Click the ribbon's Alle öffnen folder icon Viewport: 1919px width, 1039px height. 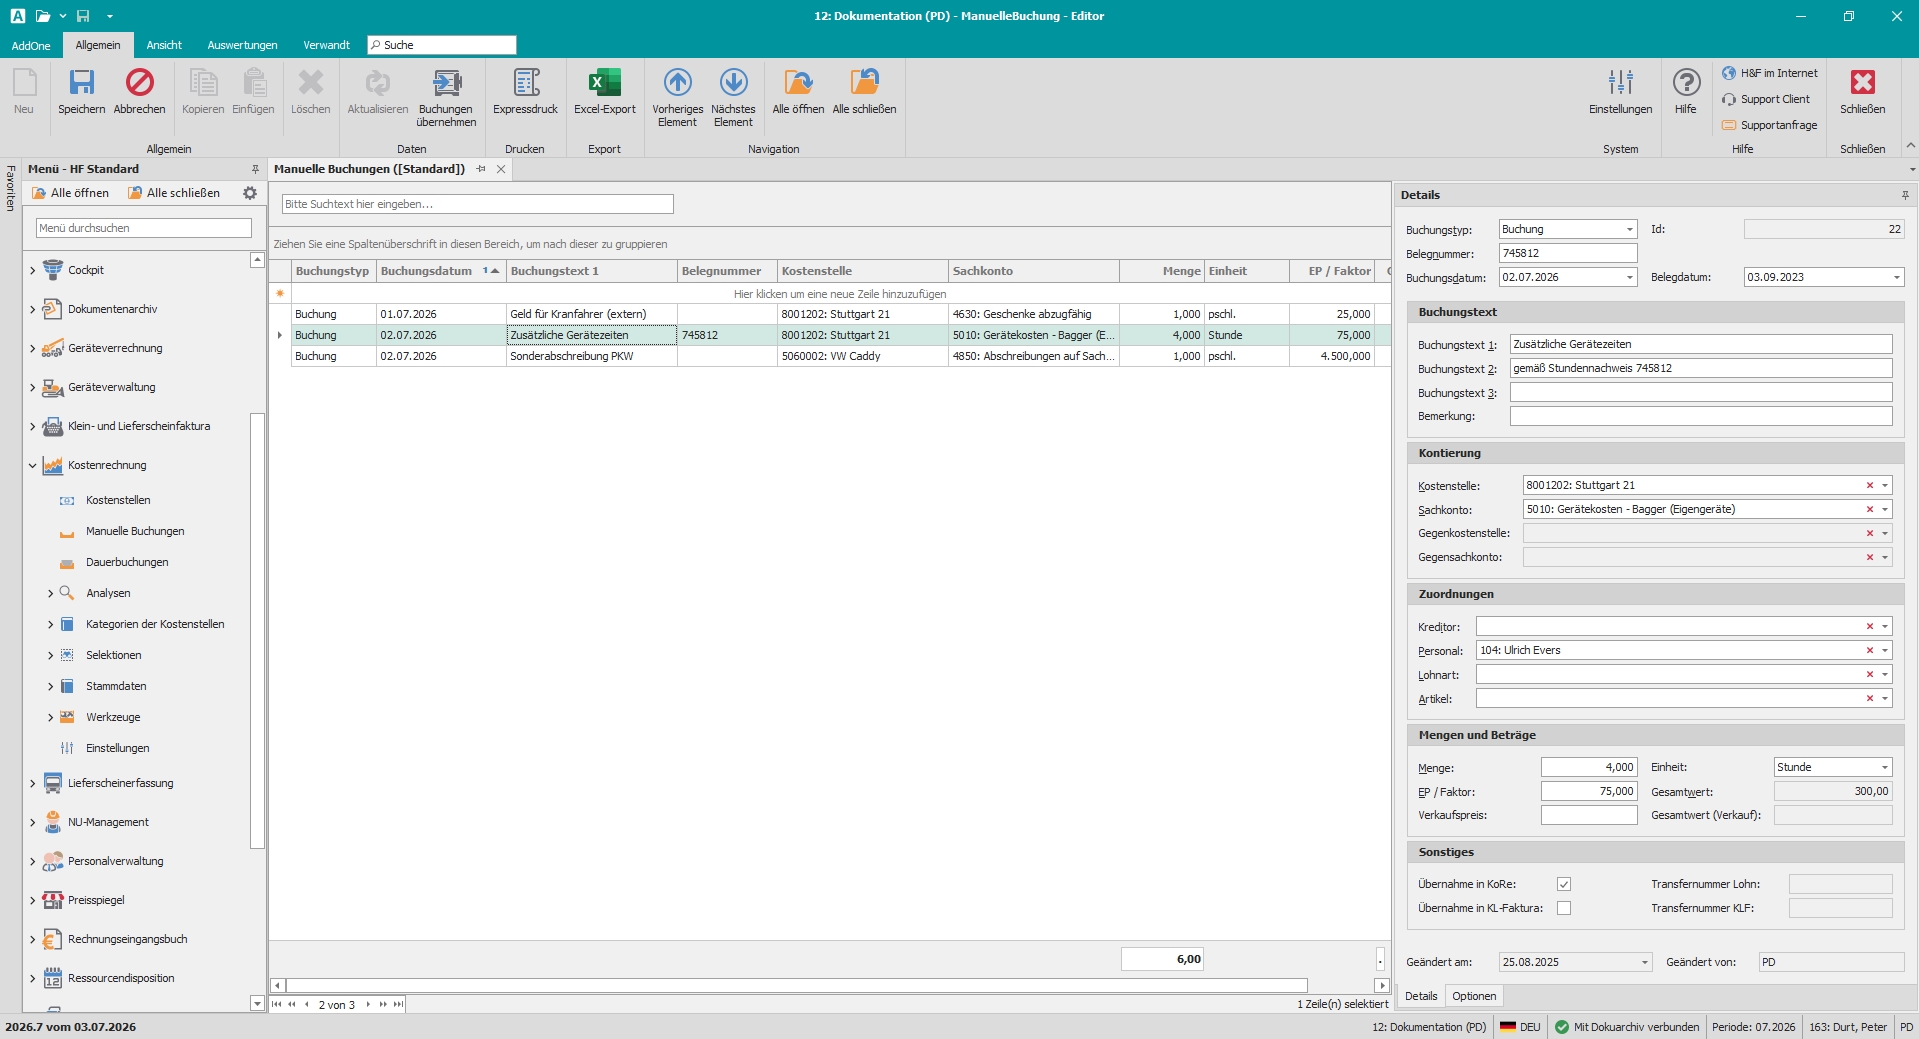[x=798, y=82]
